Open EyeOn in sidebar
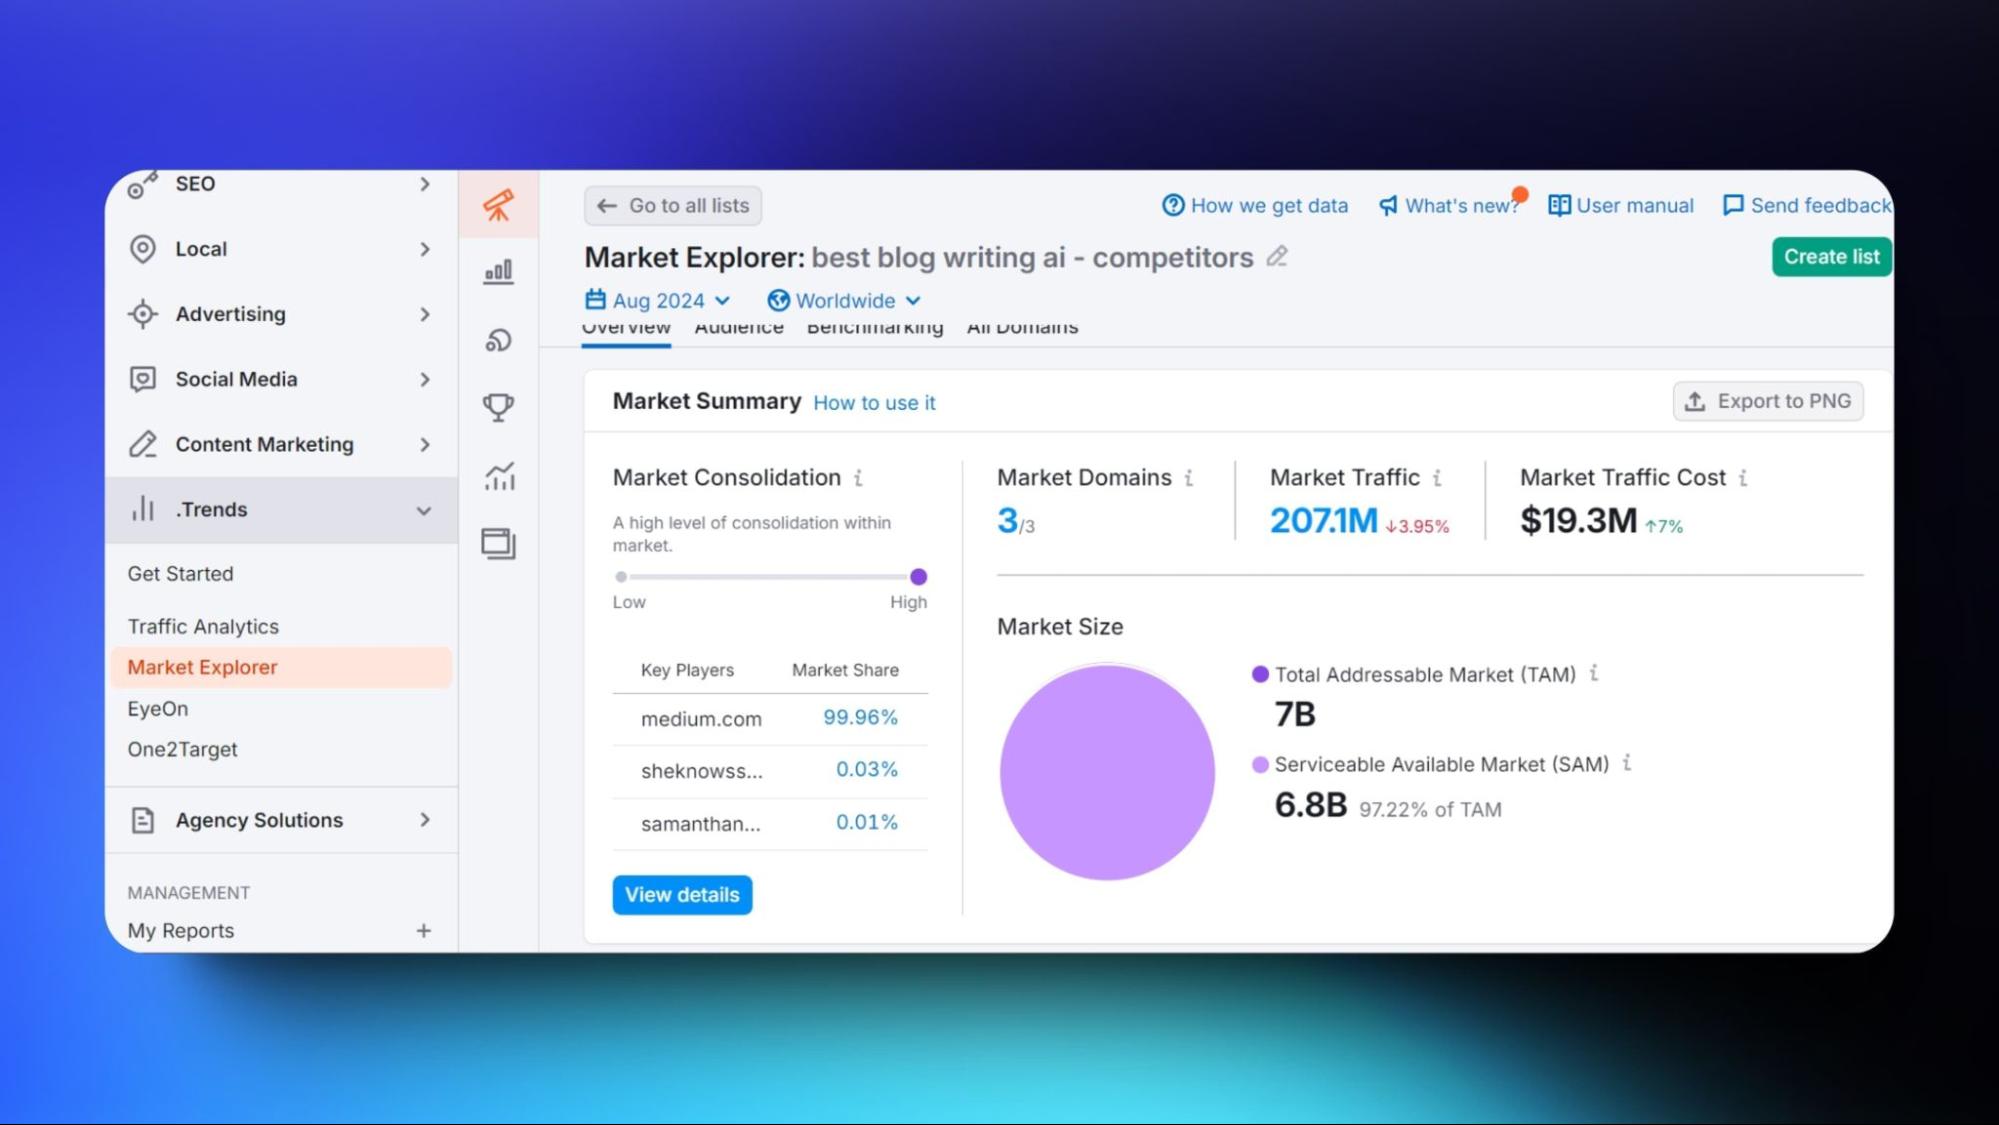1999x1125 pixels. 157,709
